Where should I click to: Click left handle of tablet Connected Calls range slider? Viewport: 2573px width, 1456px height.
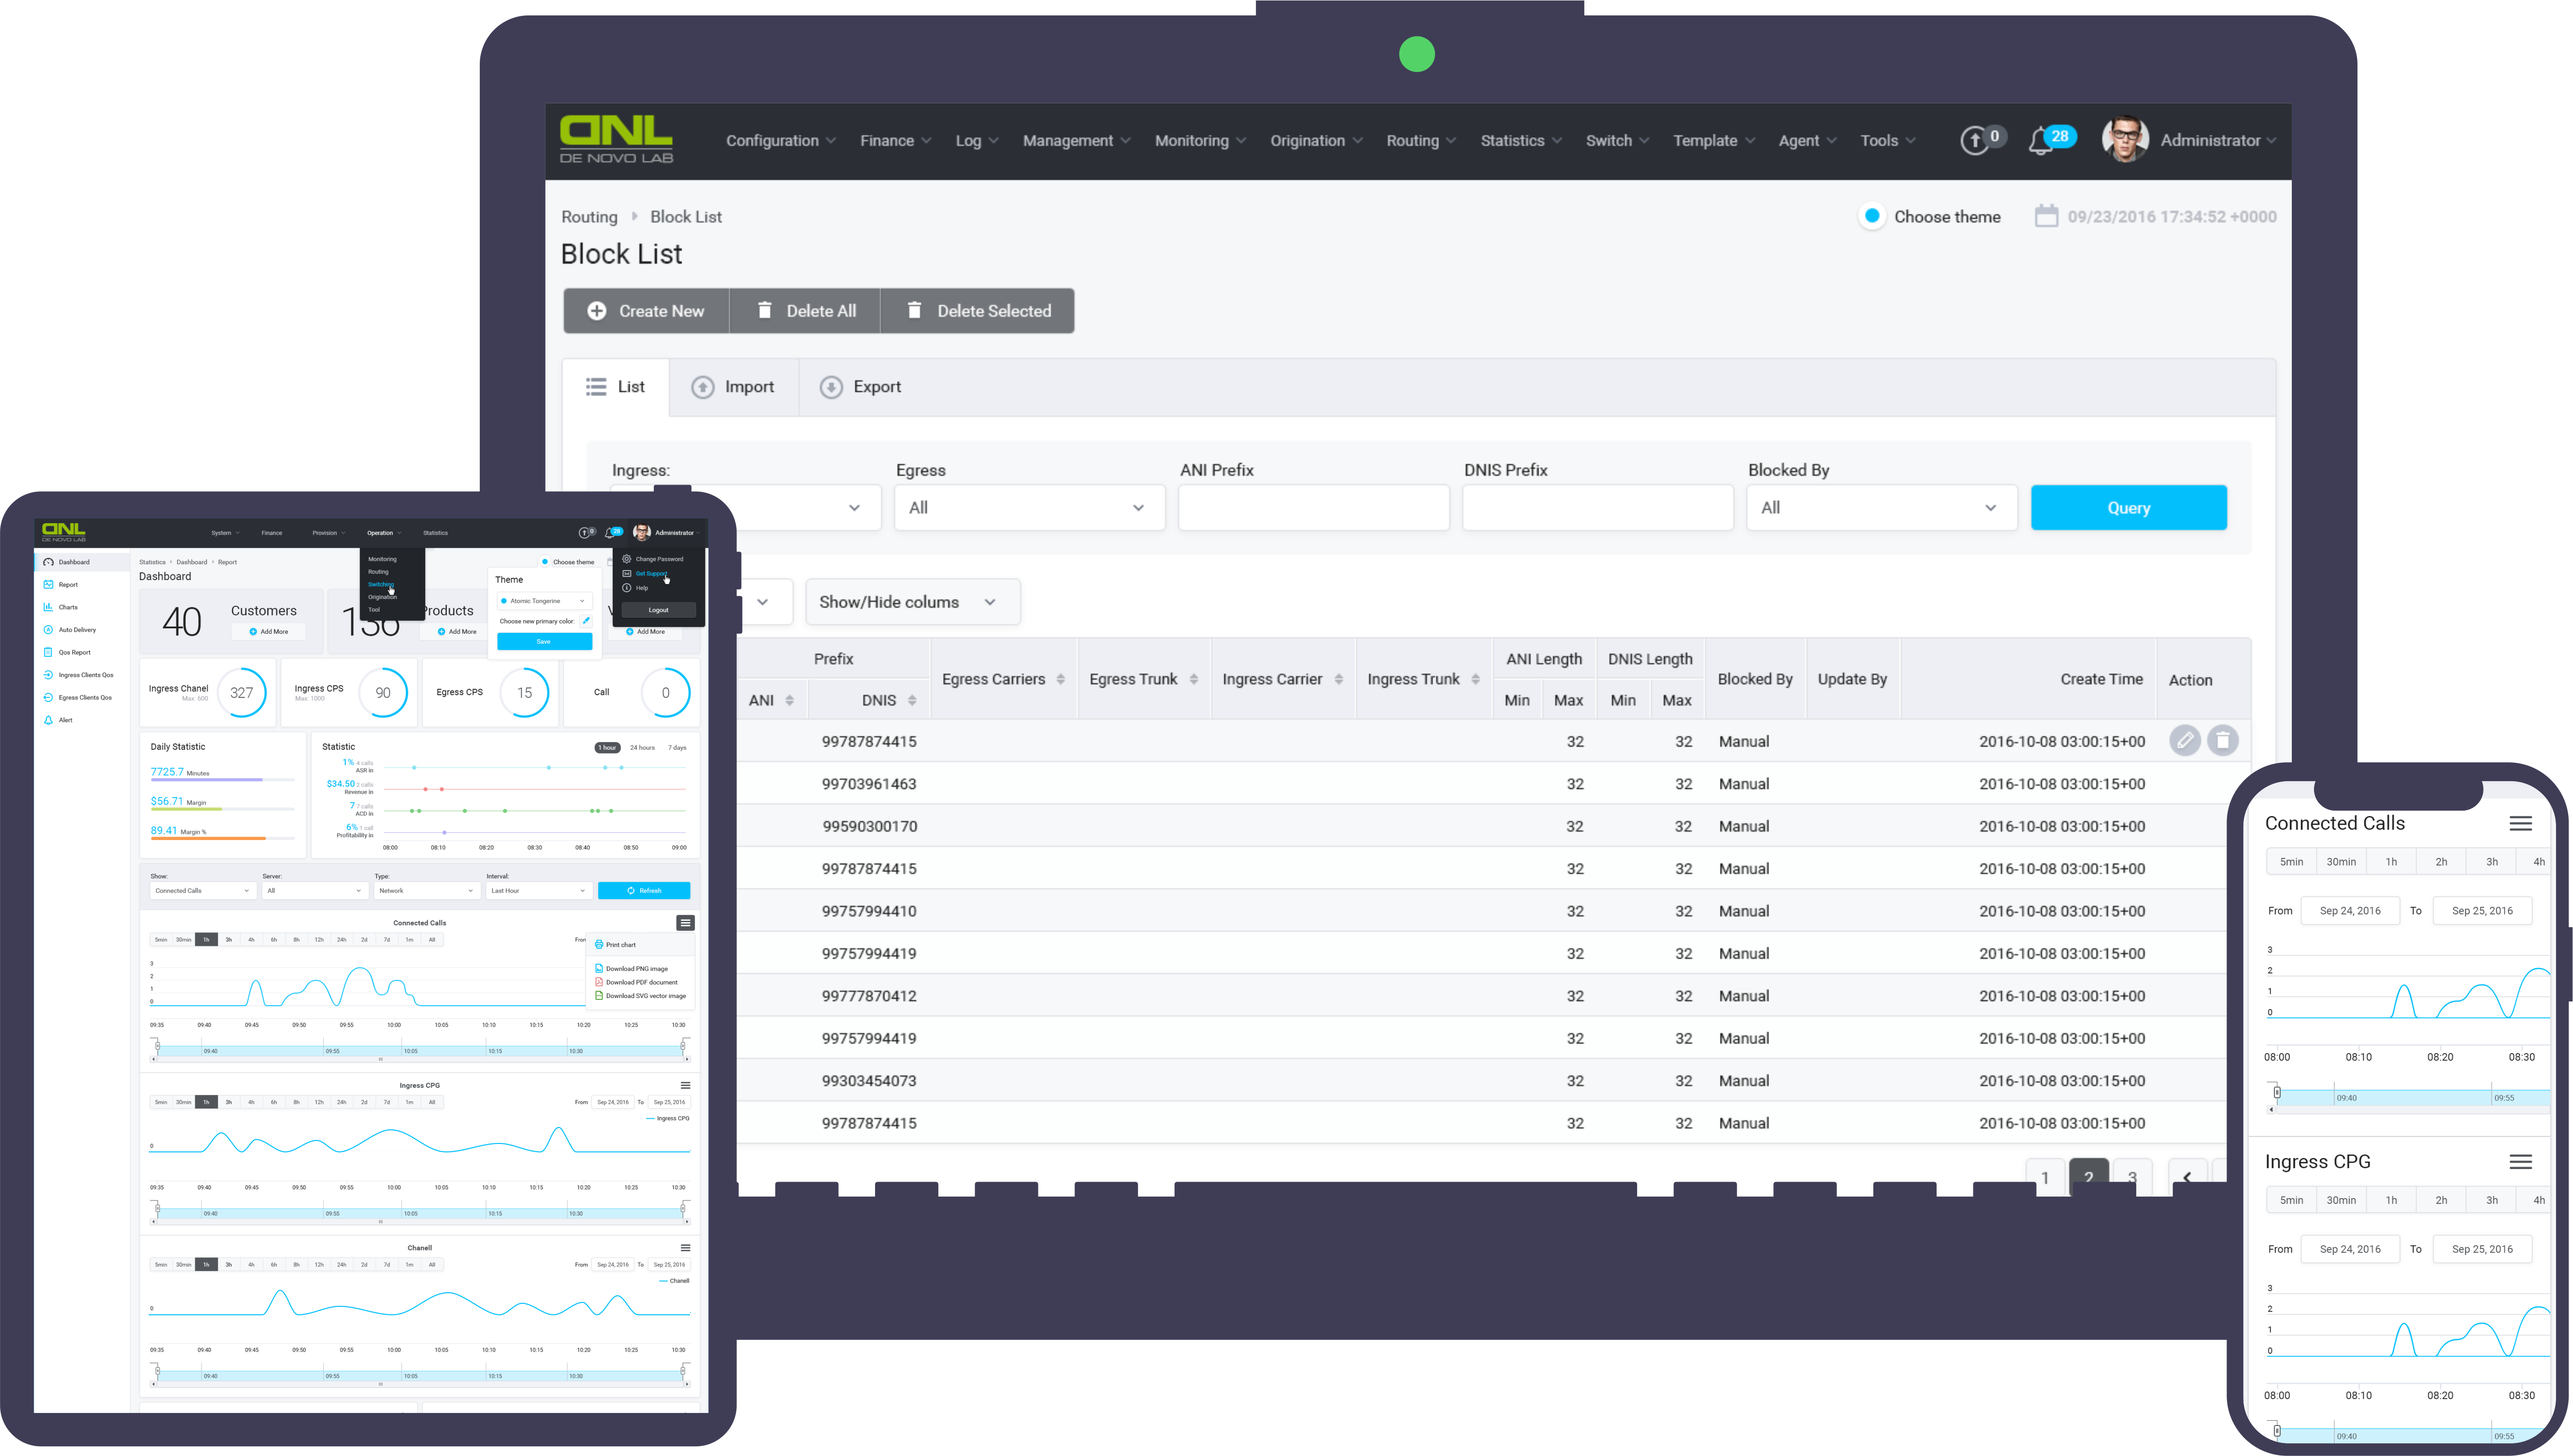tap(157, 1046)
